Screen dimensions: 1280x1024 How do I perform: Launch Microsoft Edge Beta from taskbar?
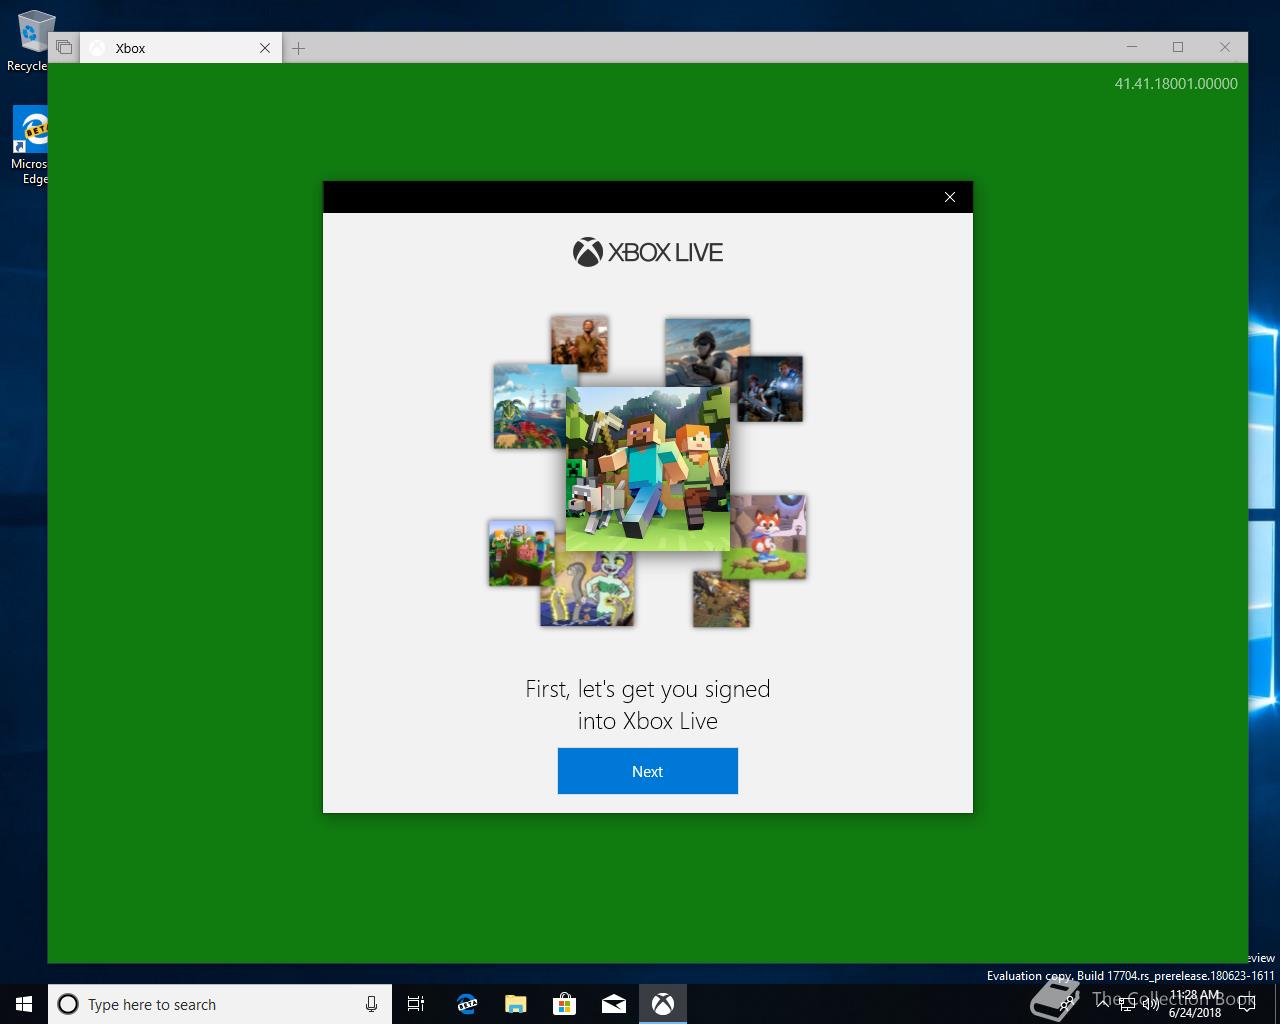click(466, 1004)
